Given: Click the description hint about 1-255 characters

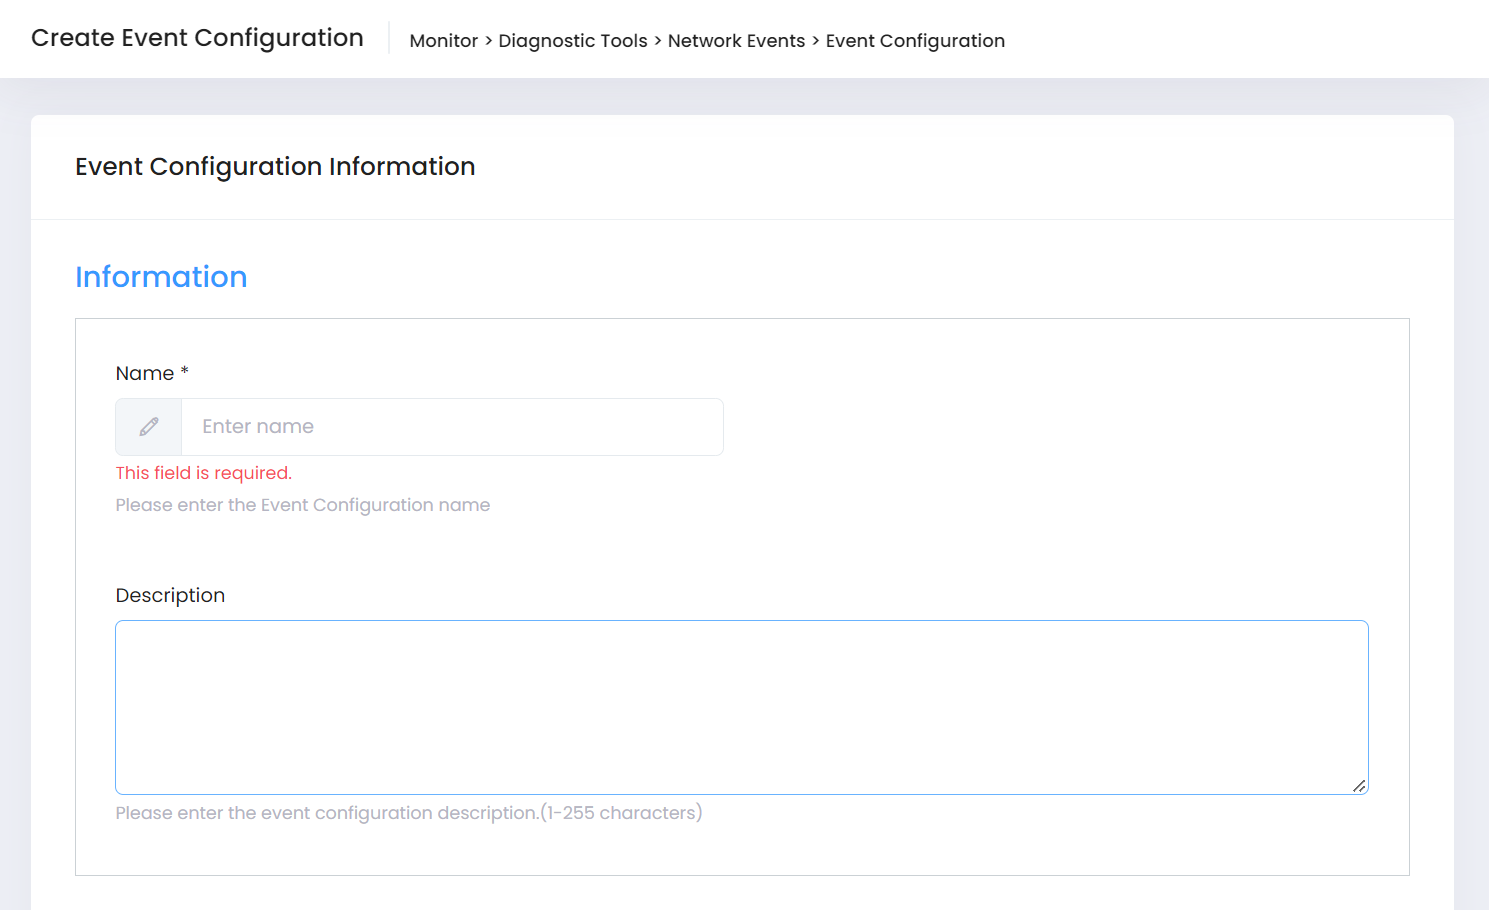Looking at the screenshot, I should click(x=408, y=813).
